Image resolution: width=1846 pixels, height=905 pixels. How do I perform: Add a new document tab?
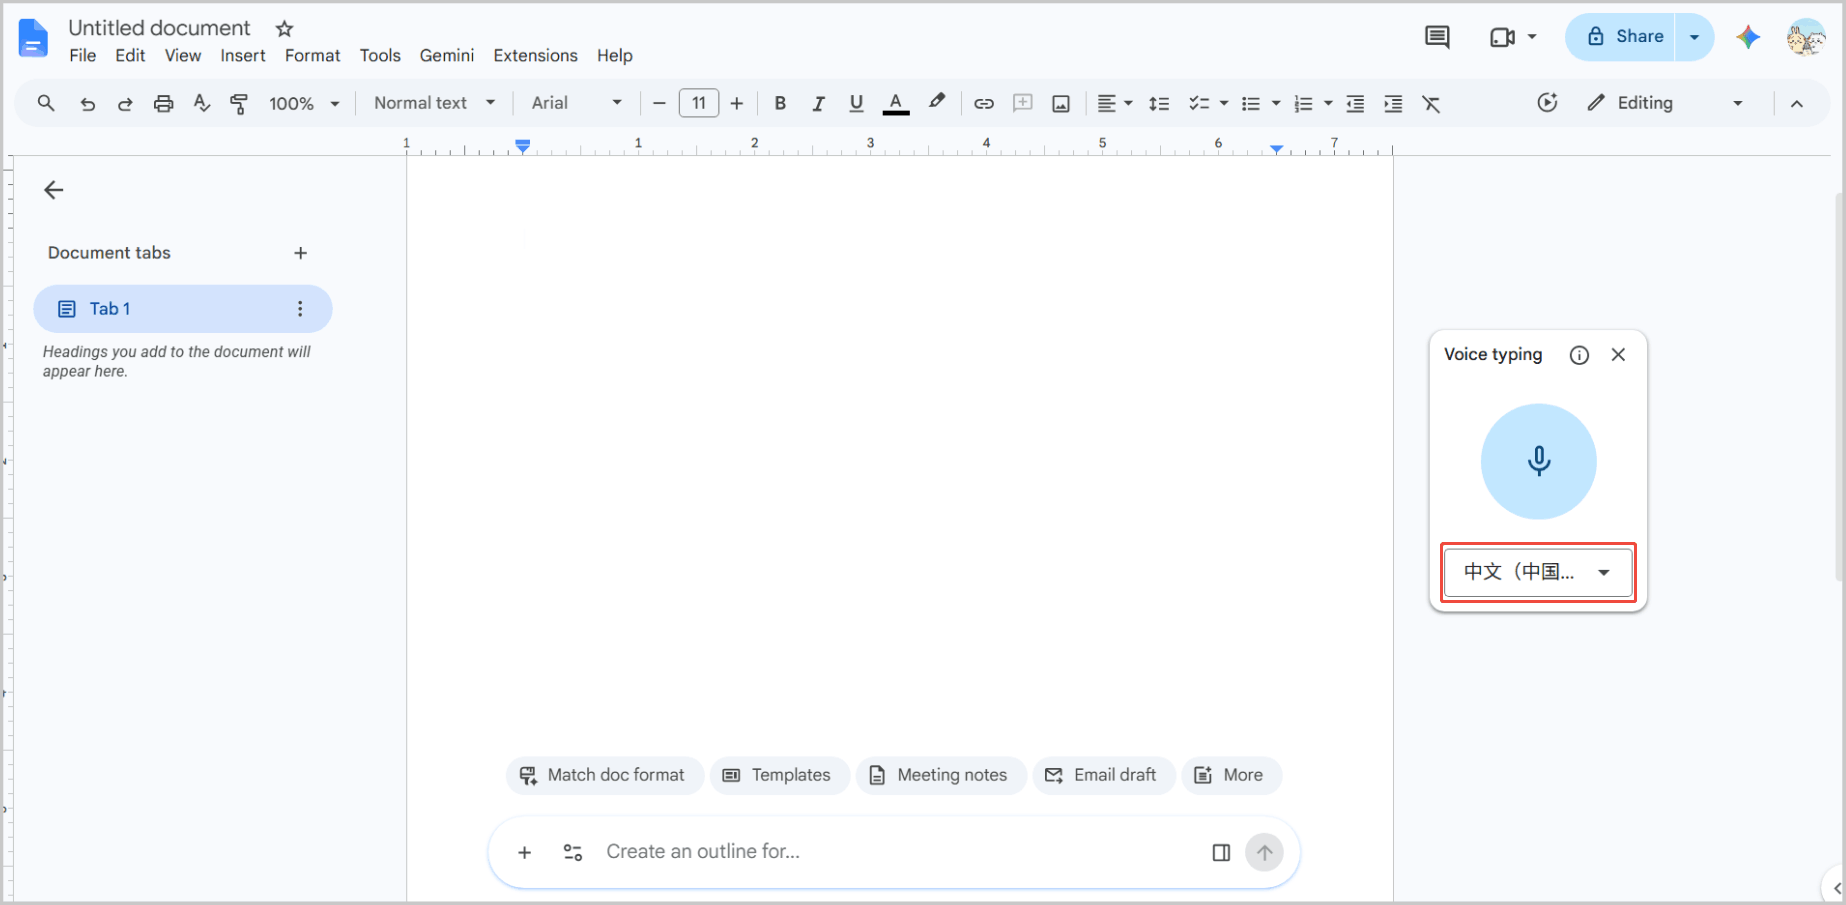point(300,253)
